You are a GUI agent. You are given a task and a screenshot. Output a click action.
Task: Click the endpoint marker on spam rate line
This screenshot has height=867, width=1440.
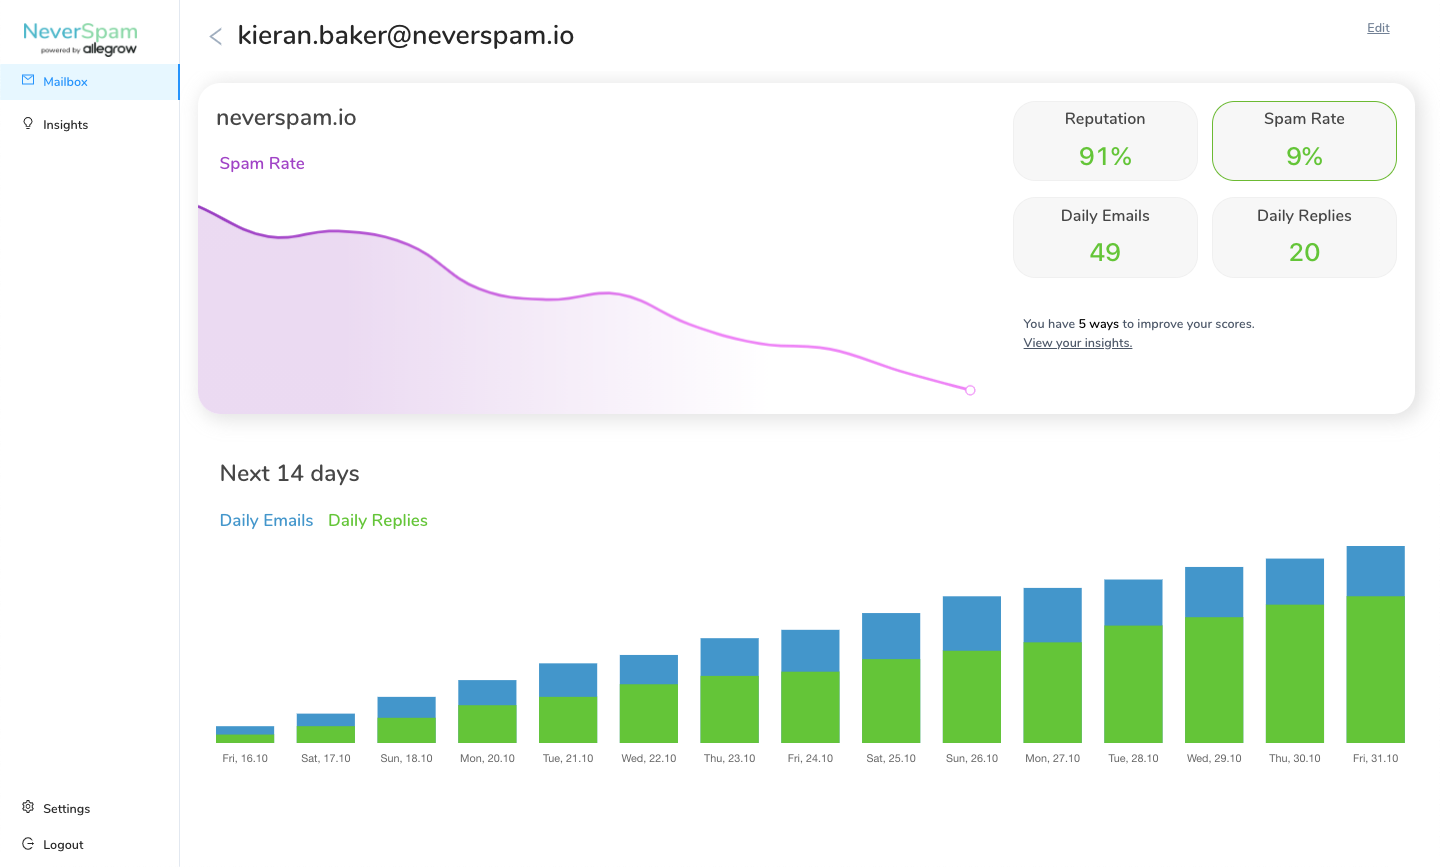point(970,390)
